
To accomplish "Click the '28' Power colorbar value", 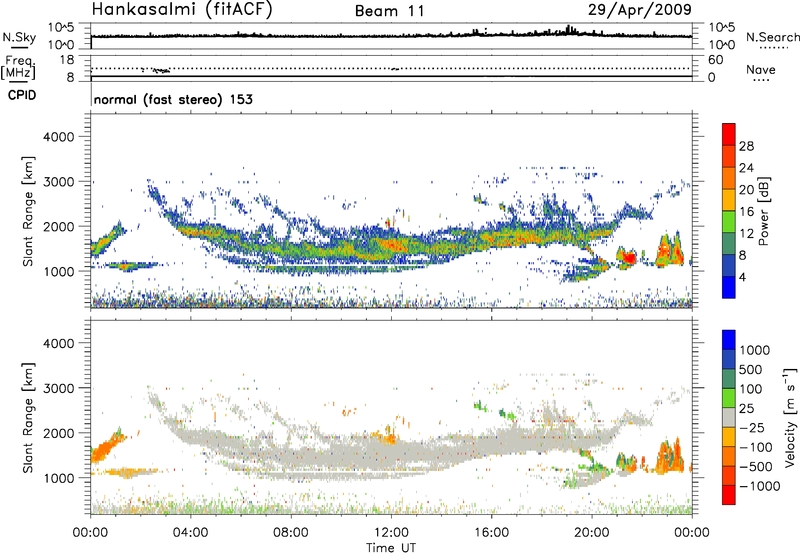I will pyautogui.click(x=746, y=146).
